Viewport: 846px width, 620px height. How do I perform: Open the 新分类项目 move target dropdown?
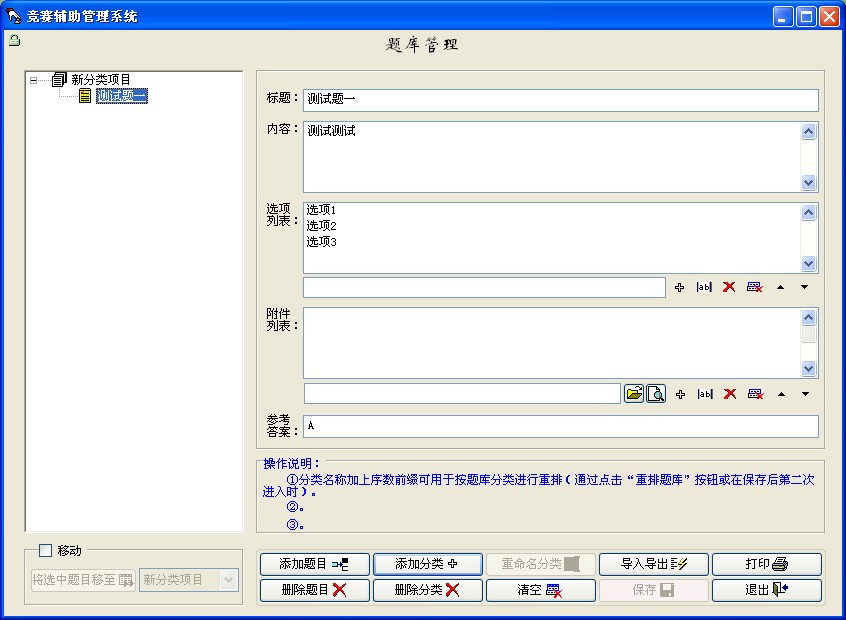[228, 580]
